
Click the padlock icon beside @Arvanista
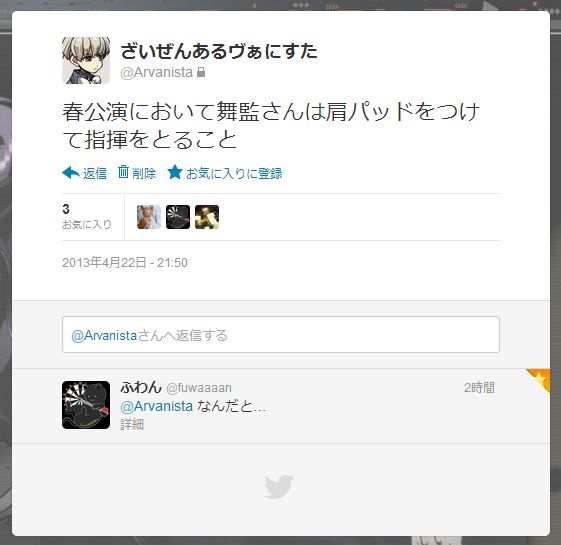tap(201, 72)
